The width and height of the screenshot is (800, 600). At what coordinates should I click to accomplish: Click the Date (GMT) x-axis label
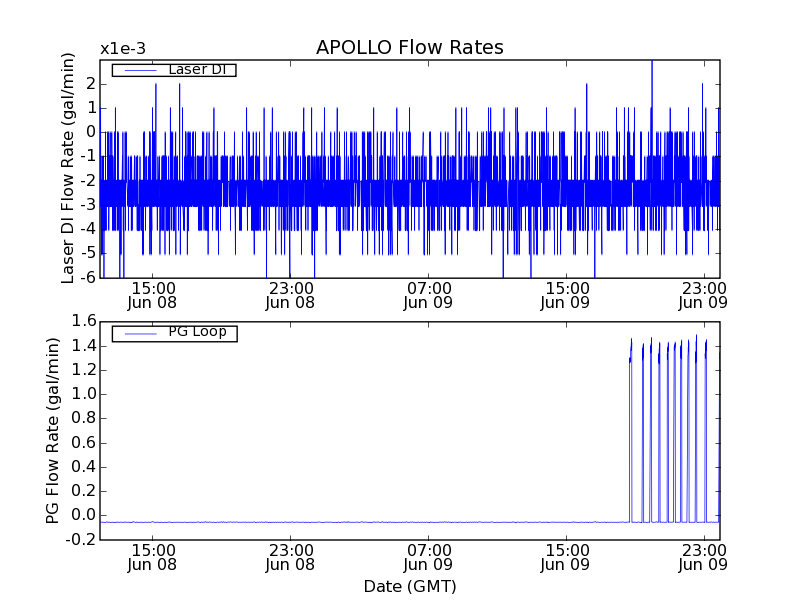click(x=409, y=586)
